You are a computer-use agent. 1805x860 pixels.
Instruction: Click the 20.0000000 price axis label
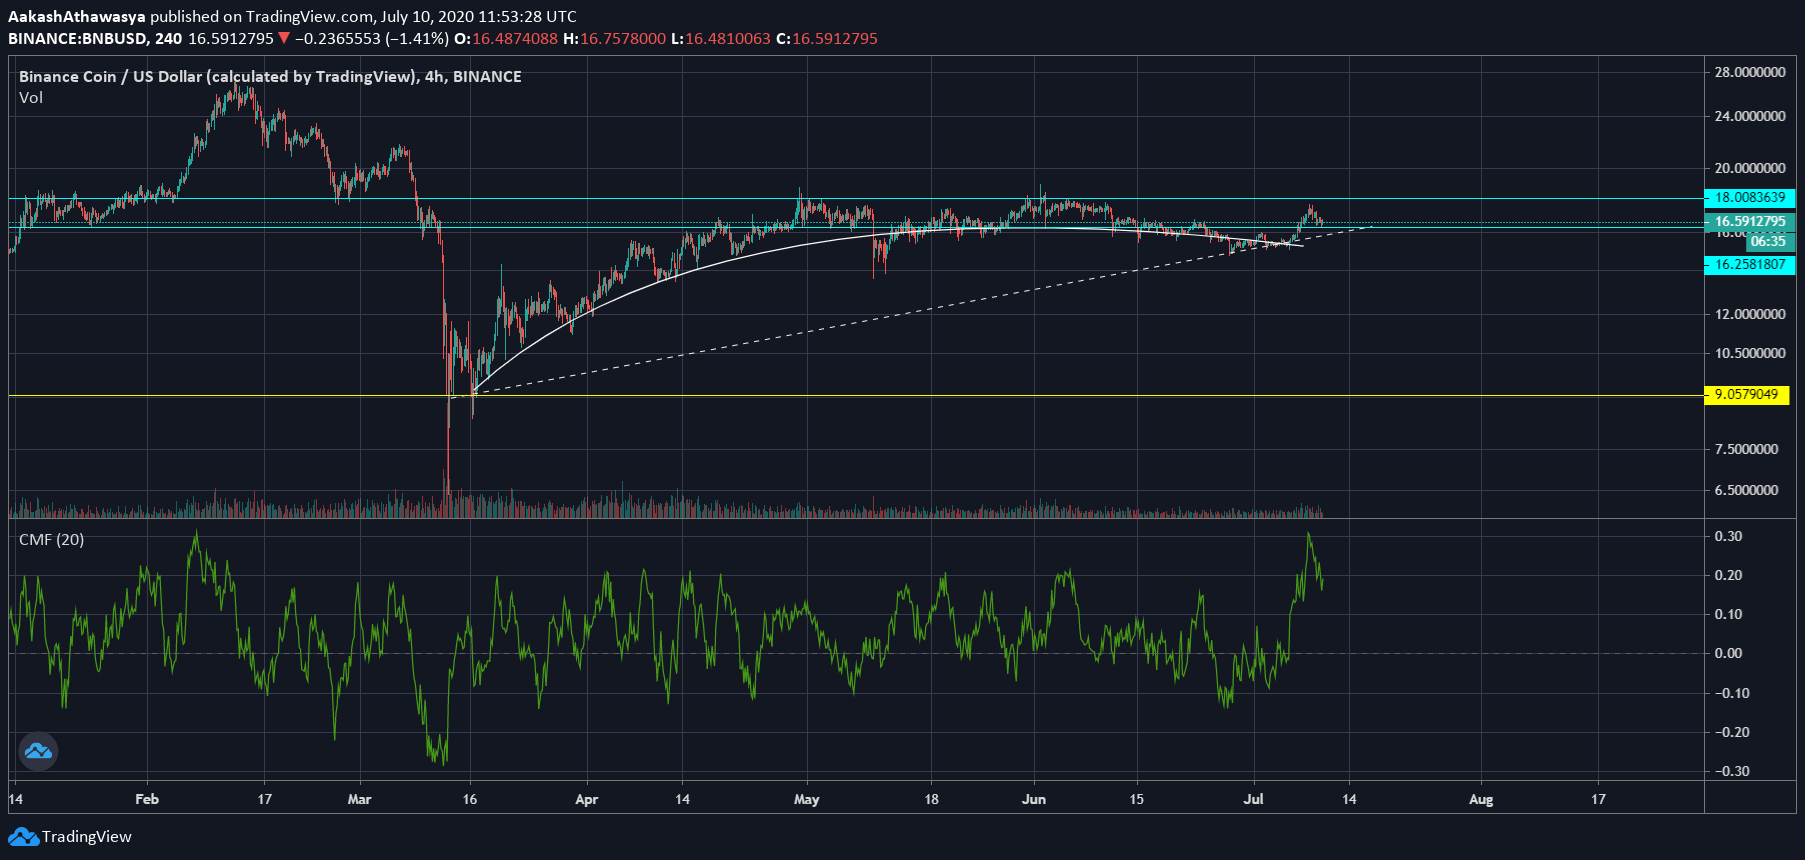[1750, 168]
